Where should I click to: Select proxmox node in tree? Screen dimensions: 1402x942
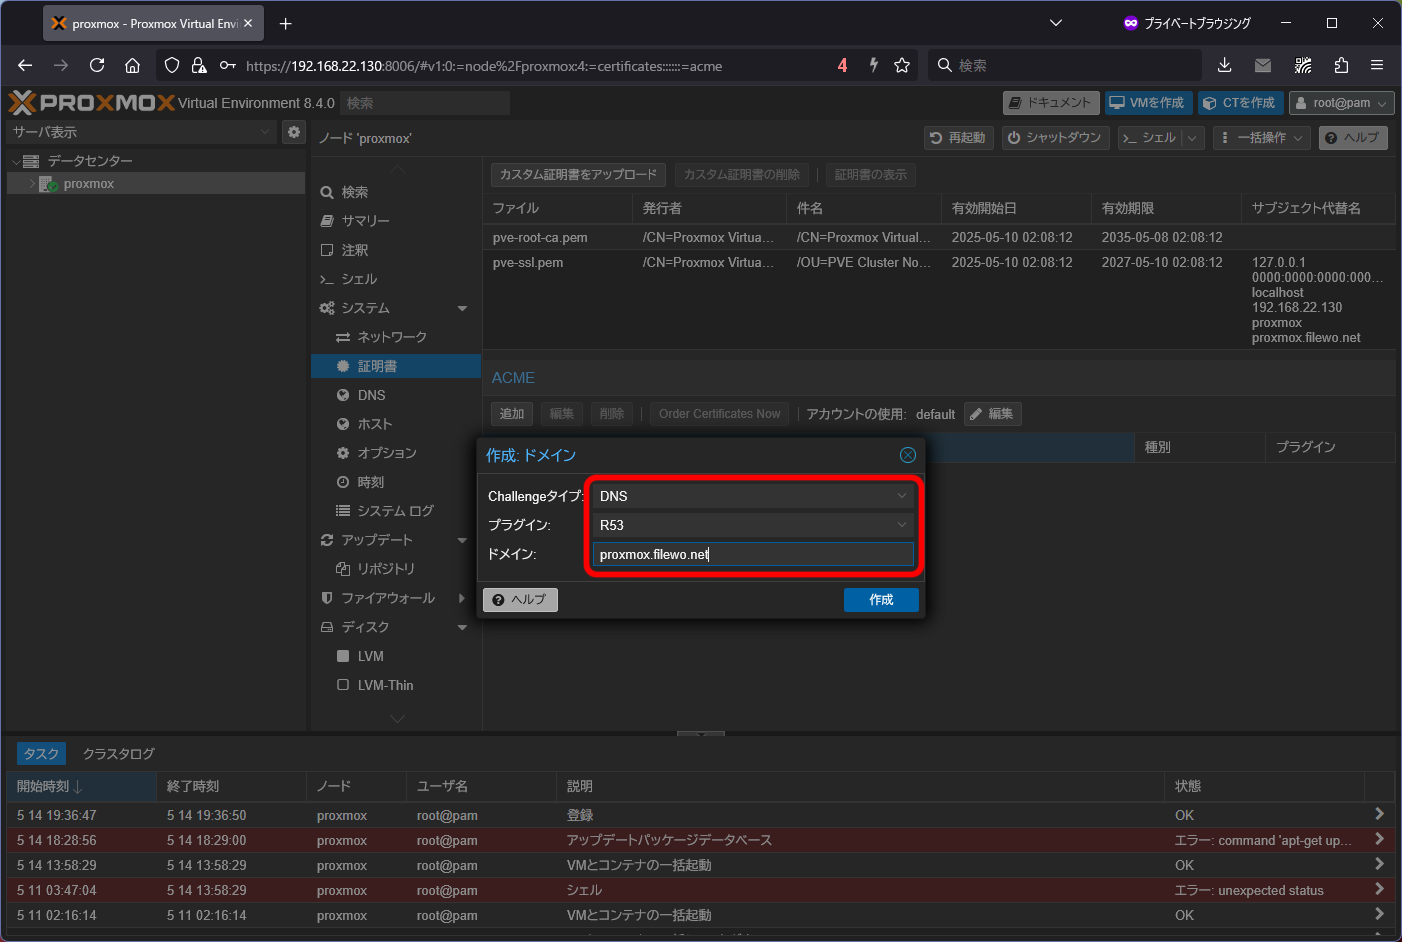pos(155,184)
